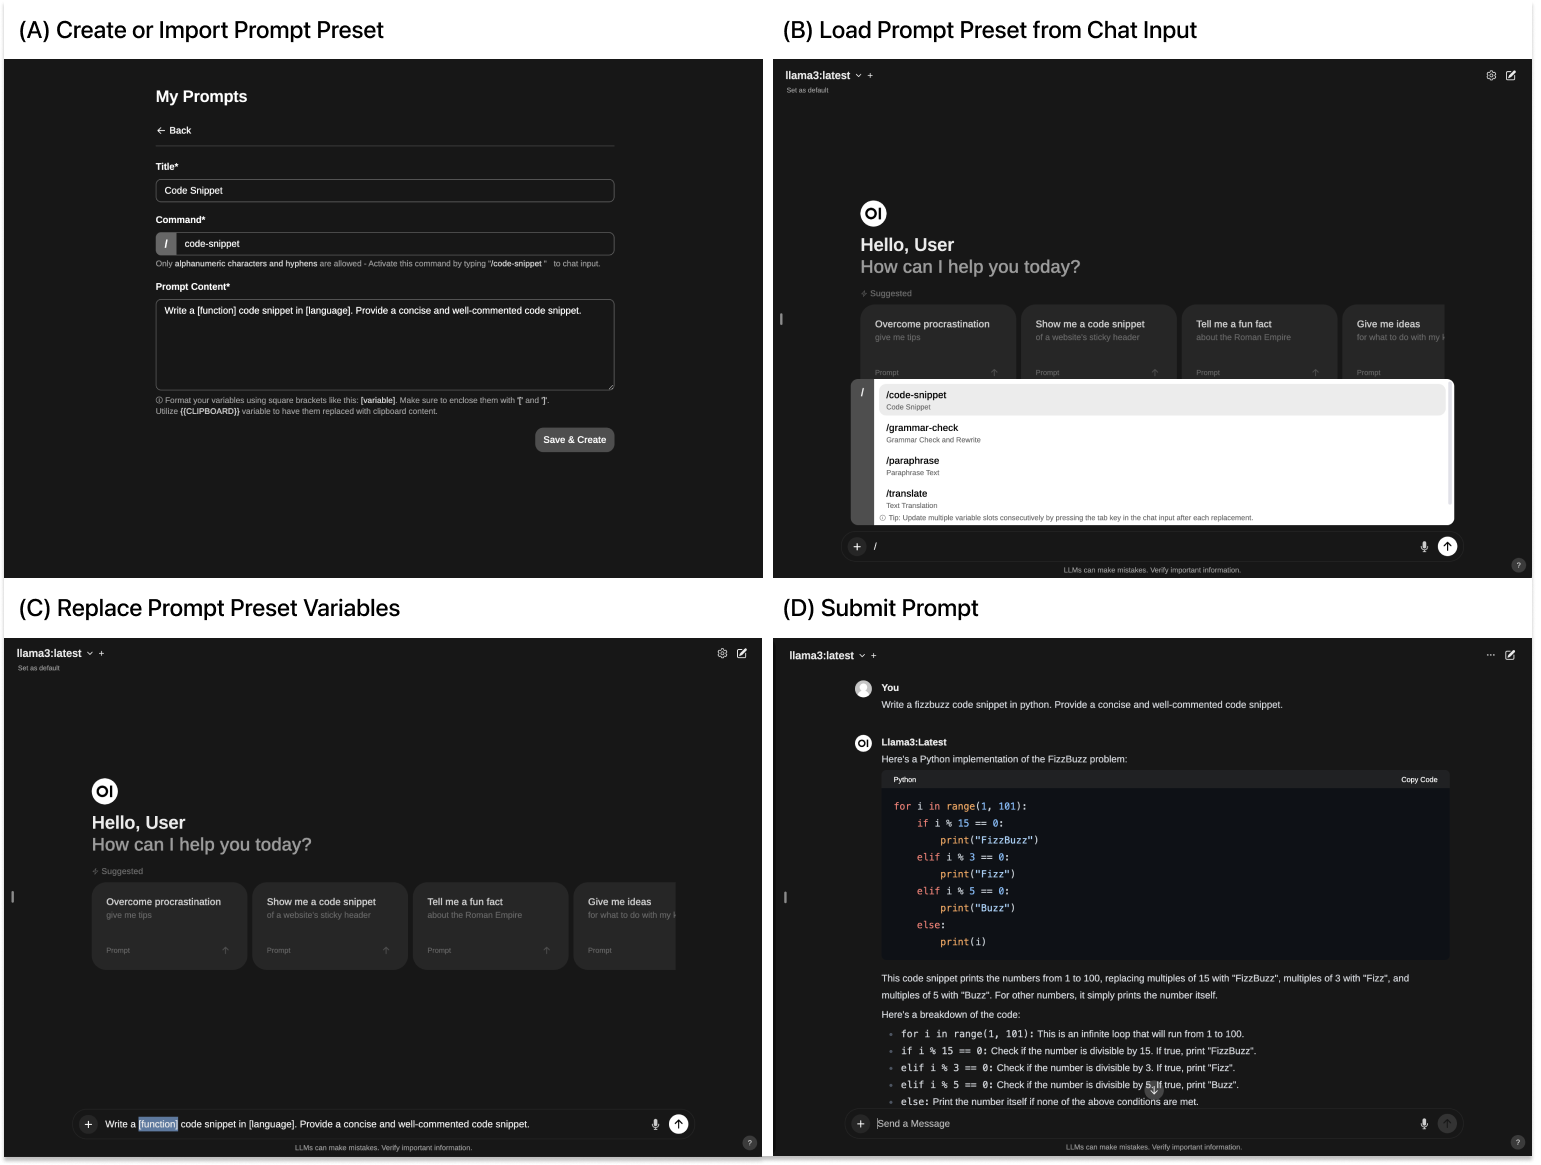
Task: Choose the /paraphrase command
Action: (x=1162, y=466)
